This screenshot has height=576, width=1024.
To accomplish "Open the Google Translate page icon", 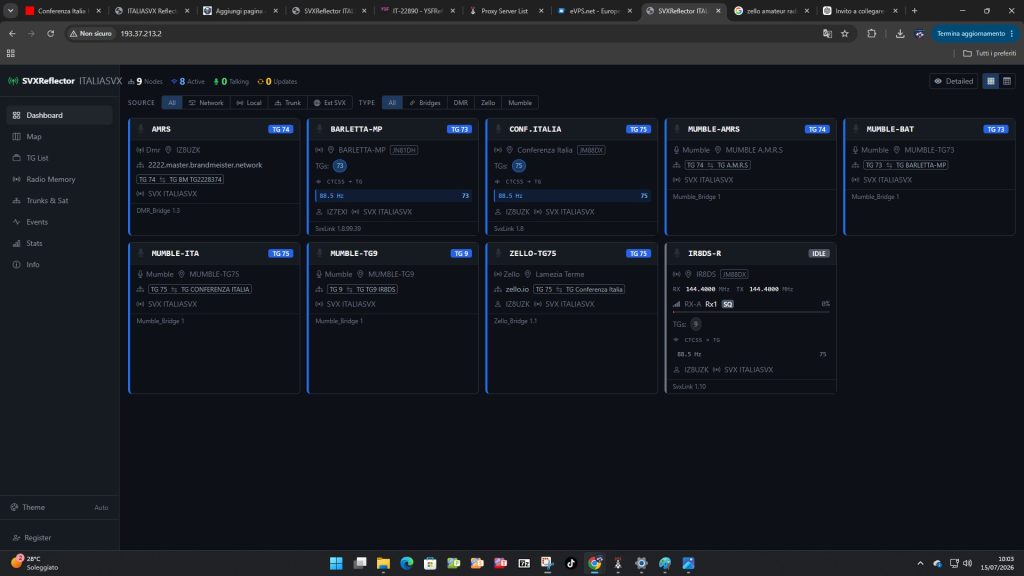I will pyautogui.click(x=827, y=33).
